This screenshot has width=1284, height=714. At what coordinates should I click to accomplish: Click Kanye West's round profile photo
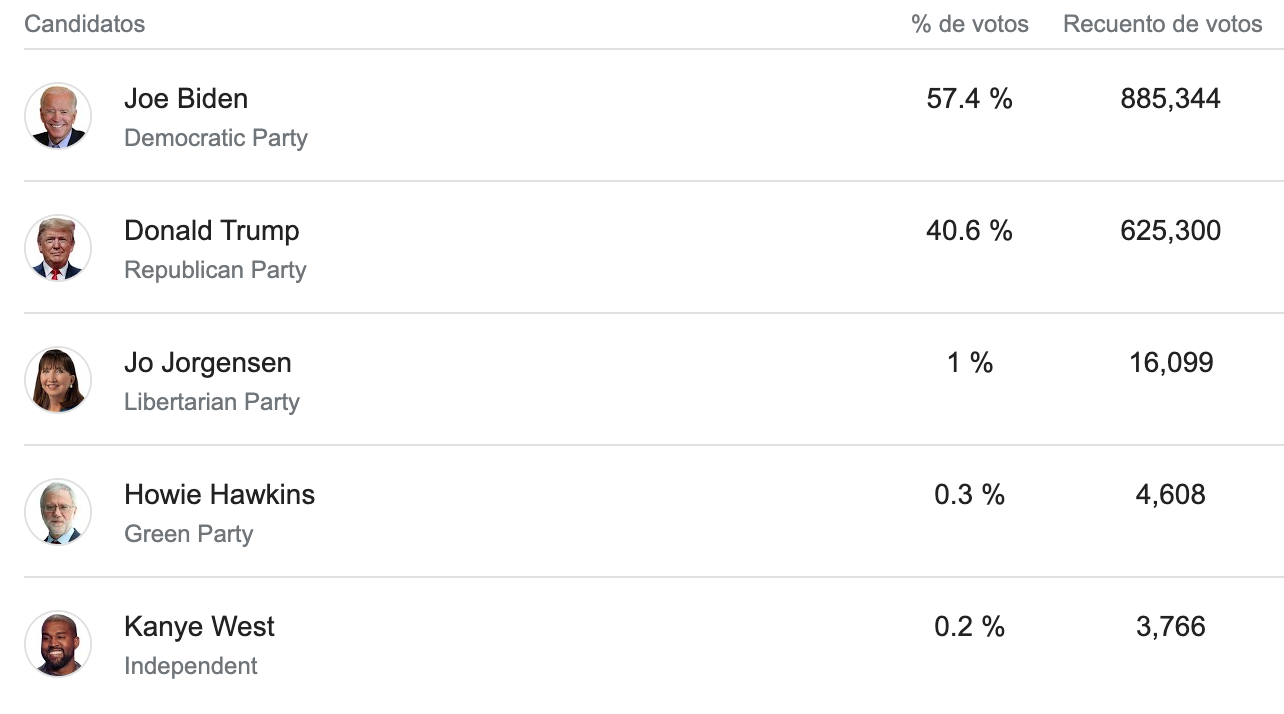pos(58,644)
